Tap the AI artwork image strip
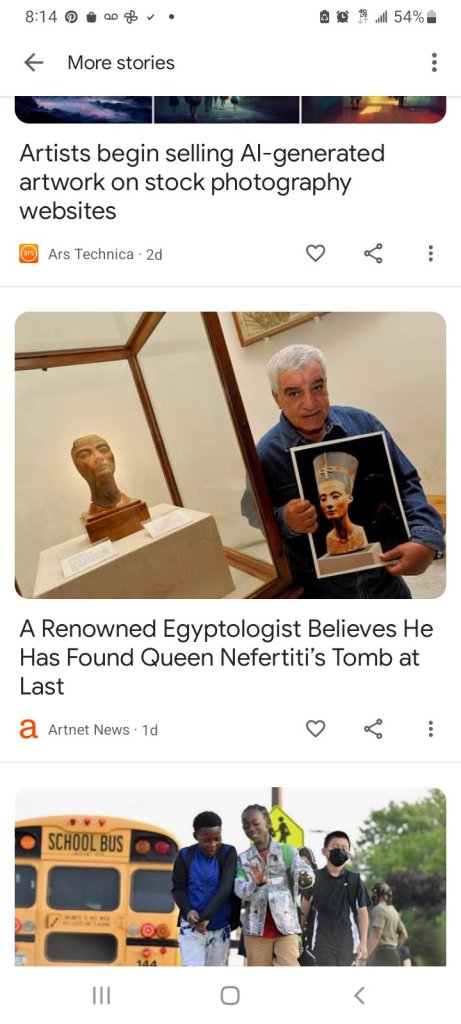 [230, 110]
